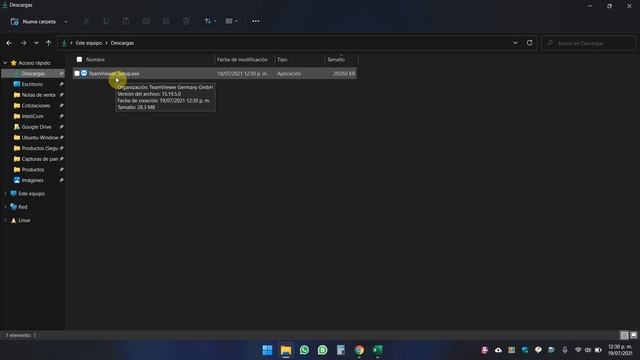Open the Windows Start menu
The height and width of the screenshot is (360, 640).
pos(267,350)
